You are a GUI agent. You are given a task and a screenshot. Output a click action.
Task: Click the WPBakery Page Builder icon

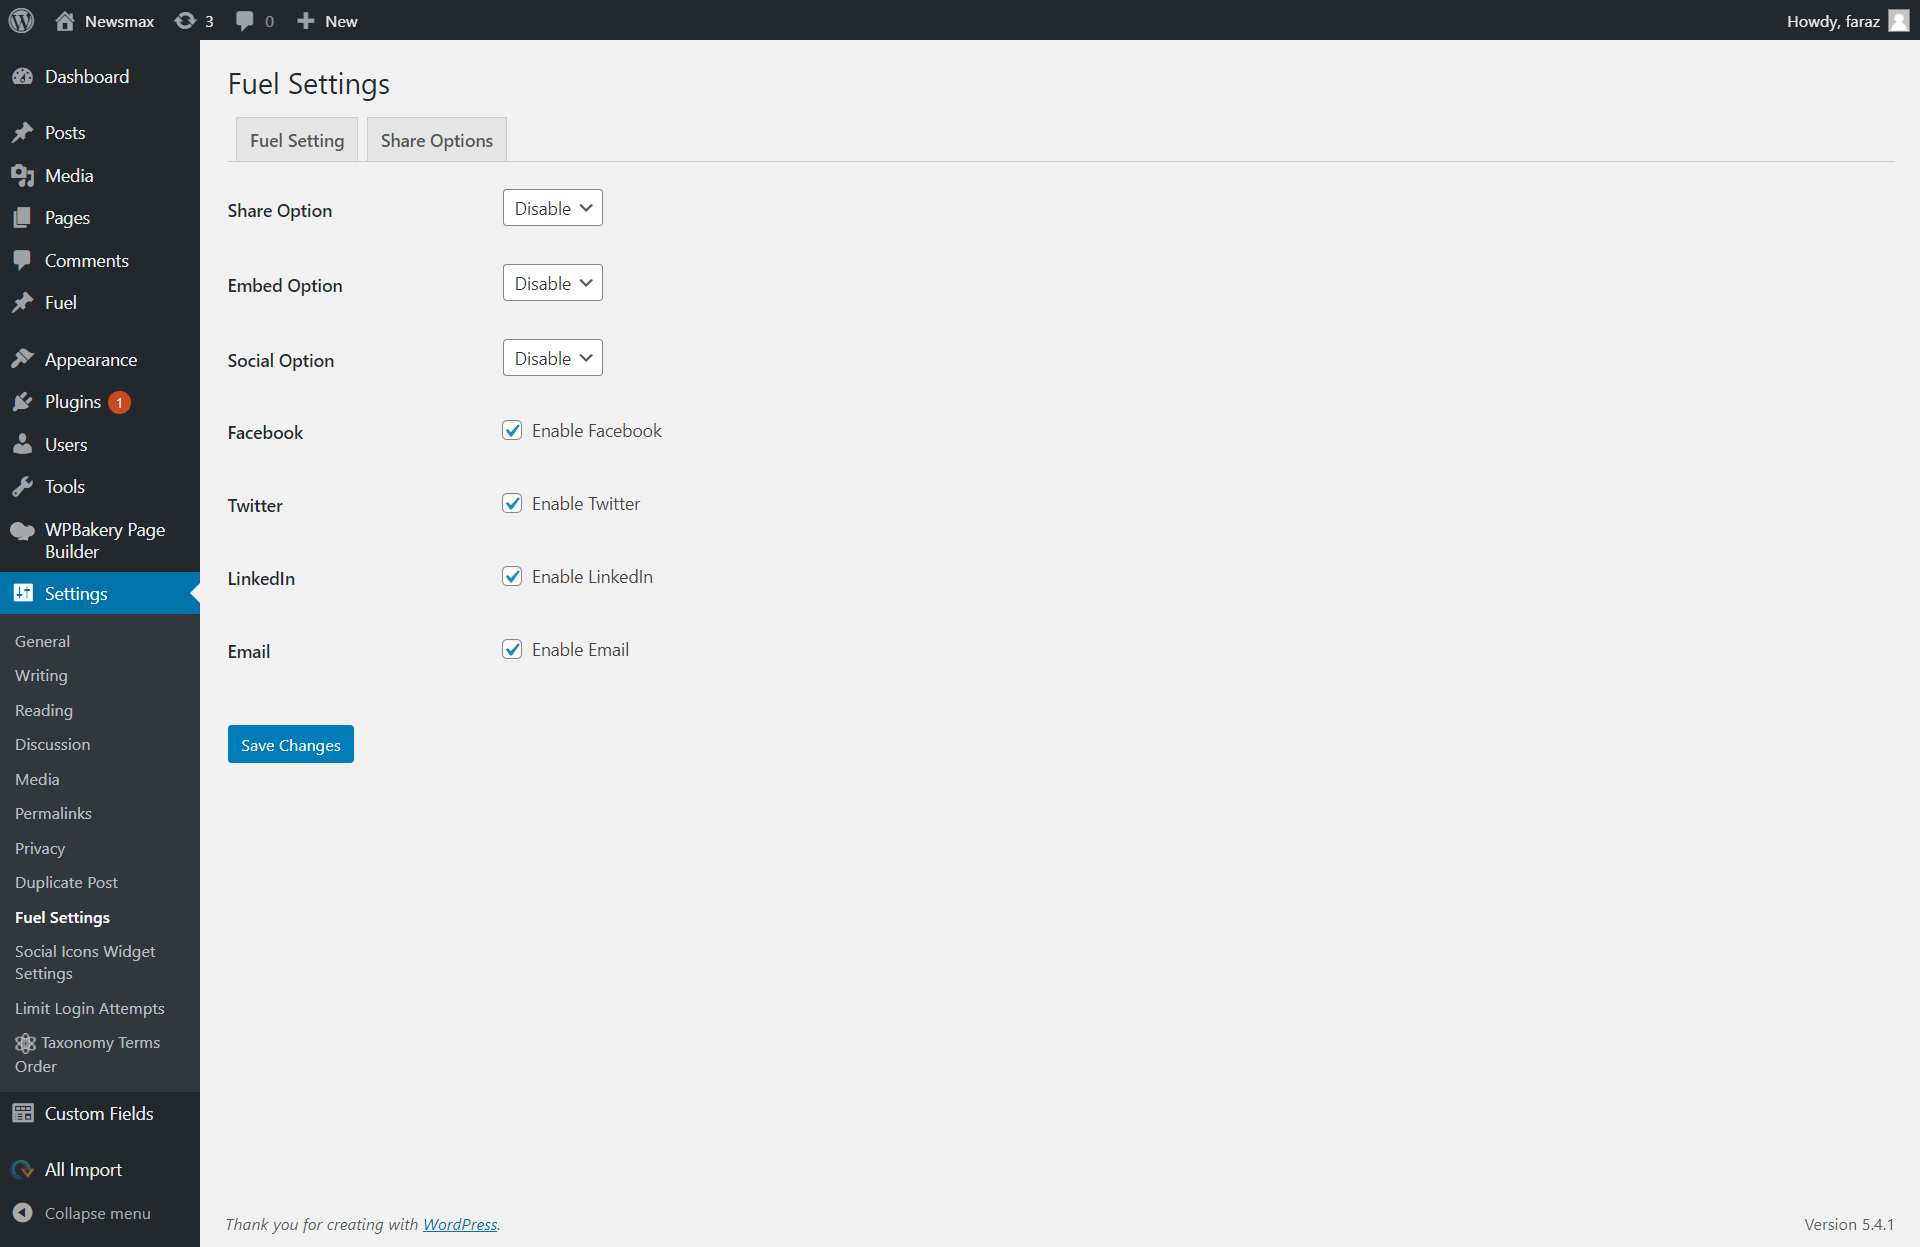[x=22, y=531]
